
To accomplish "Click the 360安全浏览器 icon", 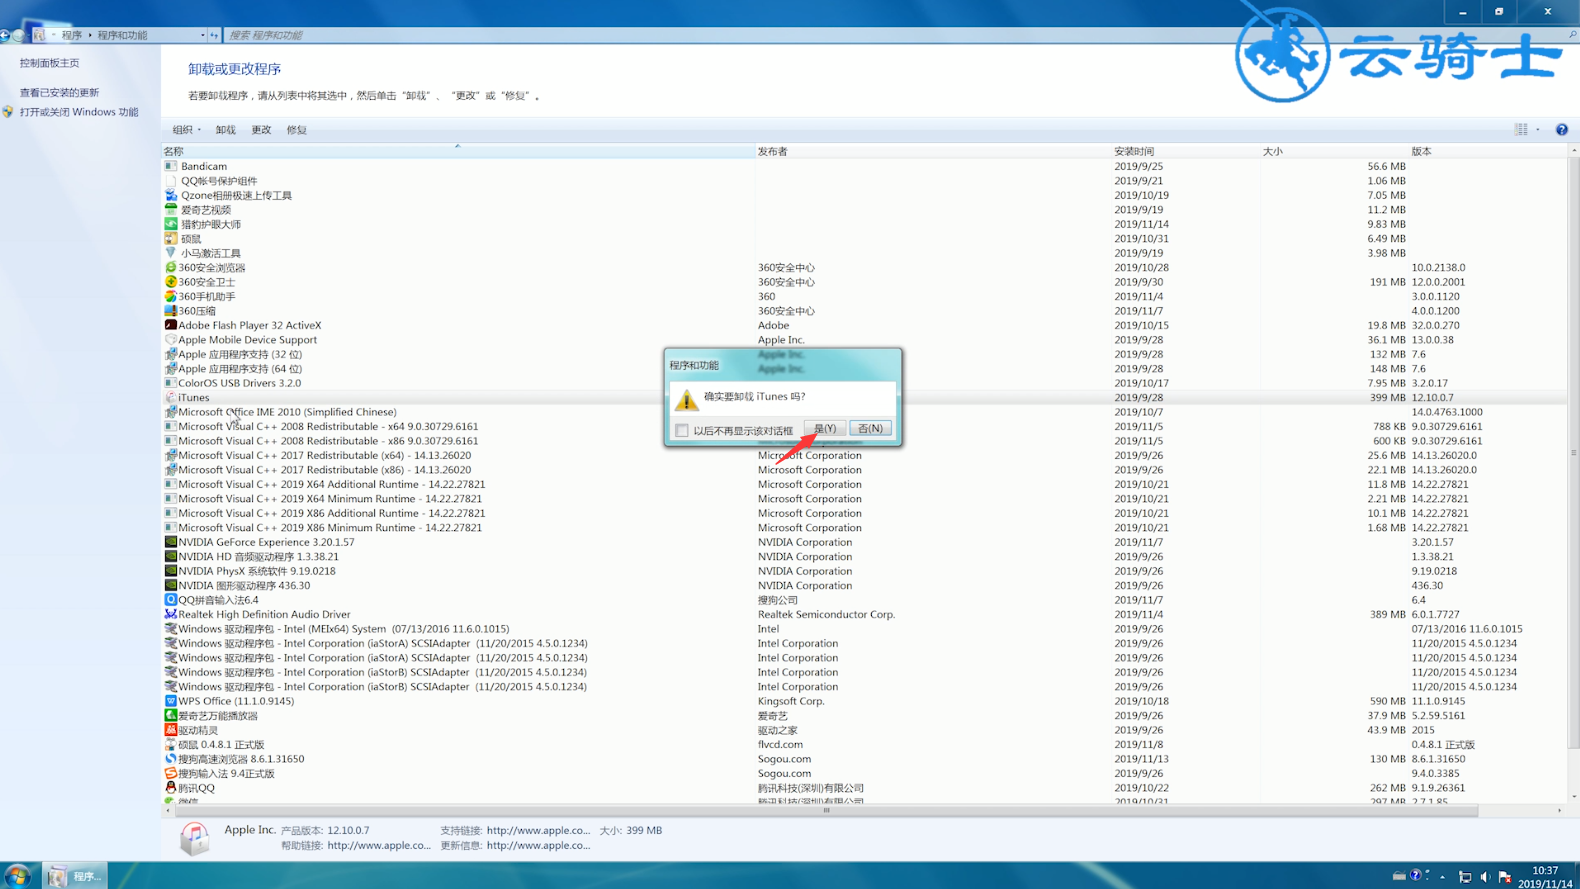I will [x=171, y=268].
